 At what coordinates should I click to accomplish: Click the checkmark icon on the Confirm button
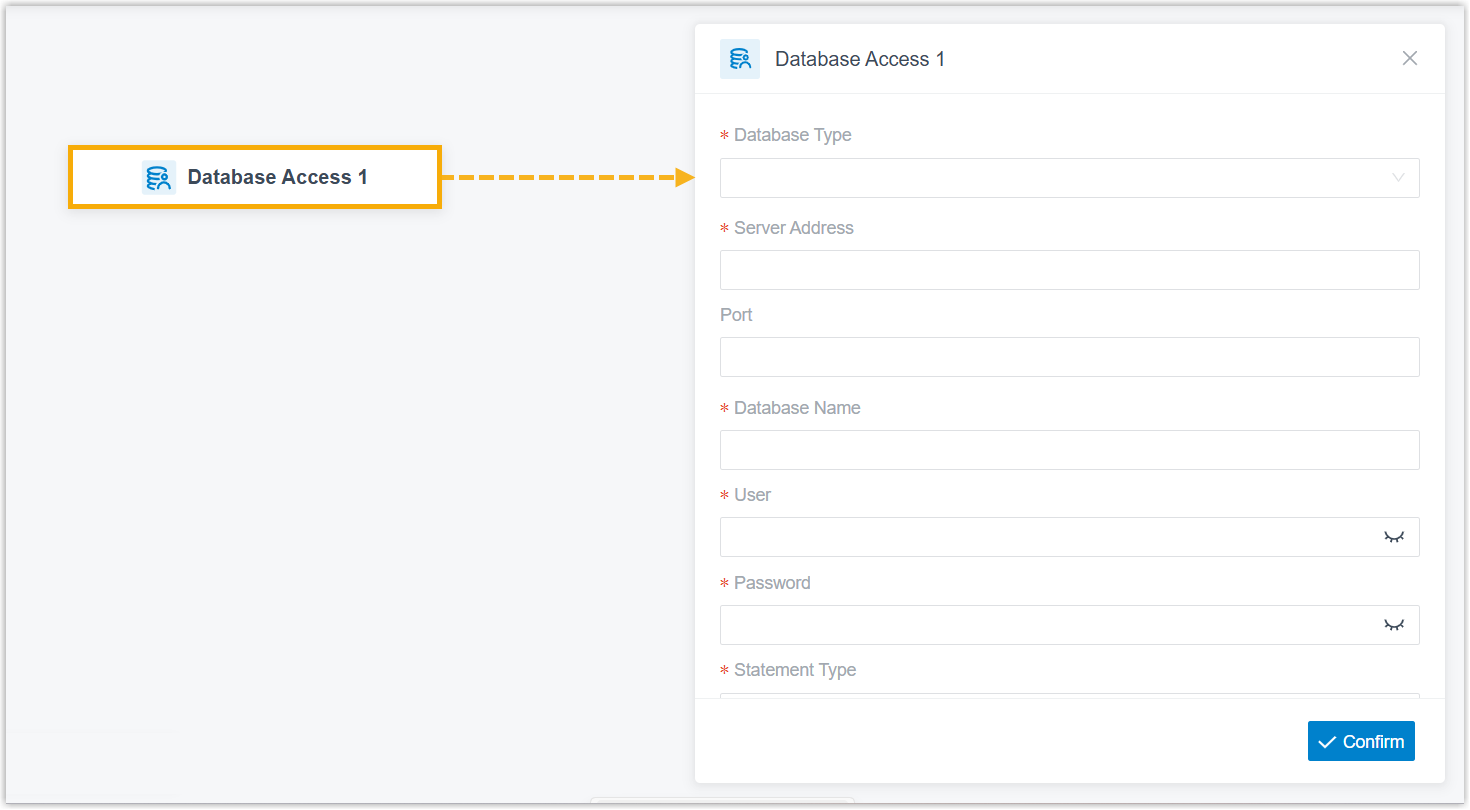[x=1327, y=742]
